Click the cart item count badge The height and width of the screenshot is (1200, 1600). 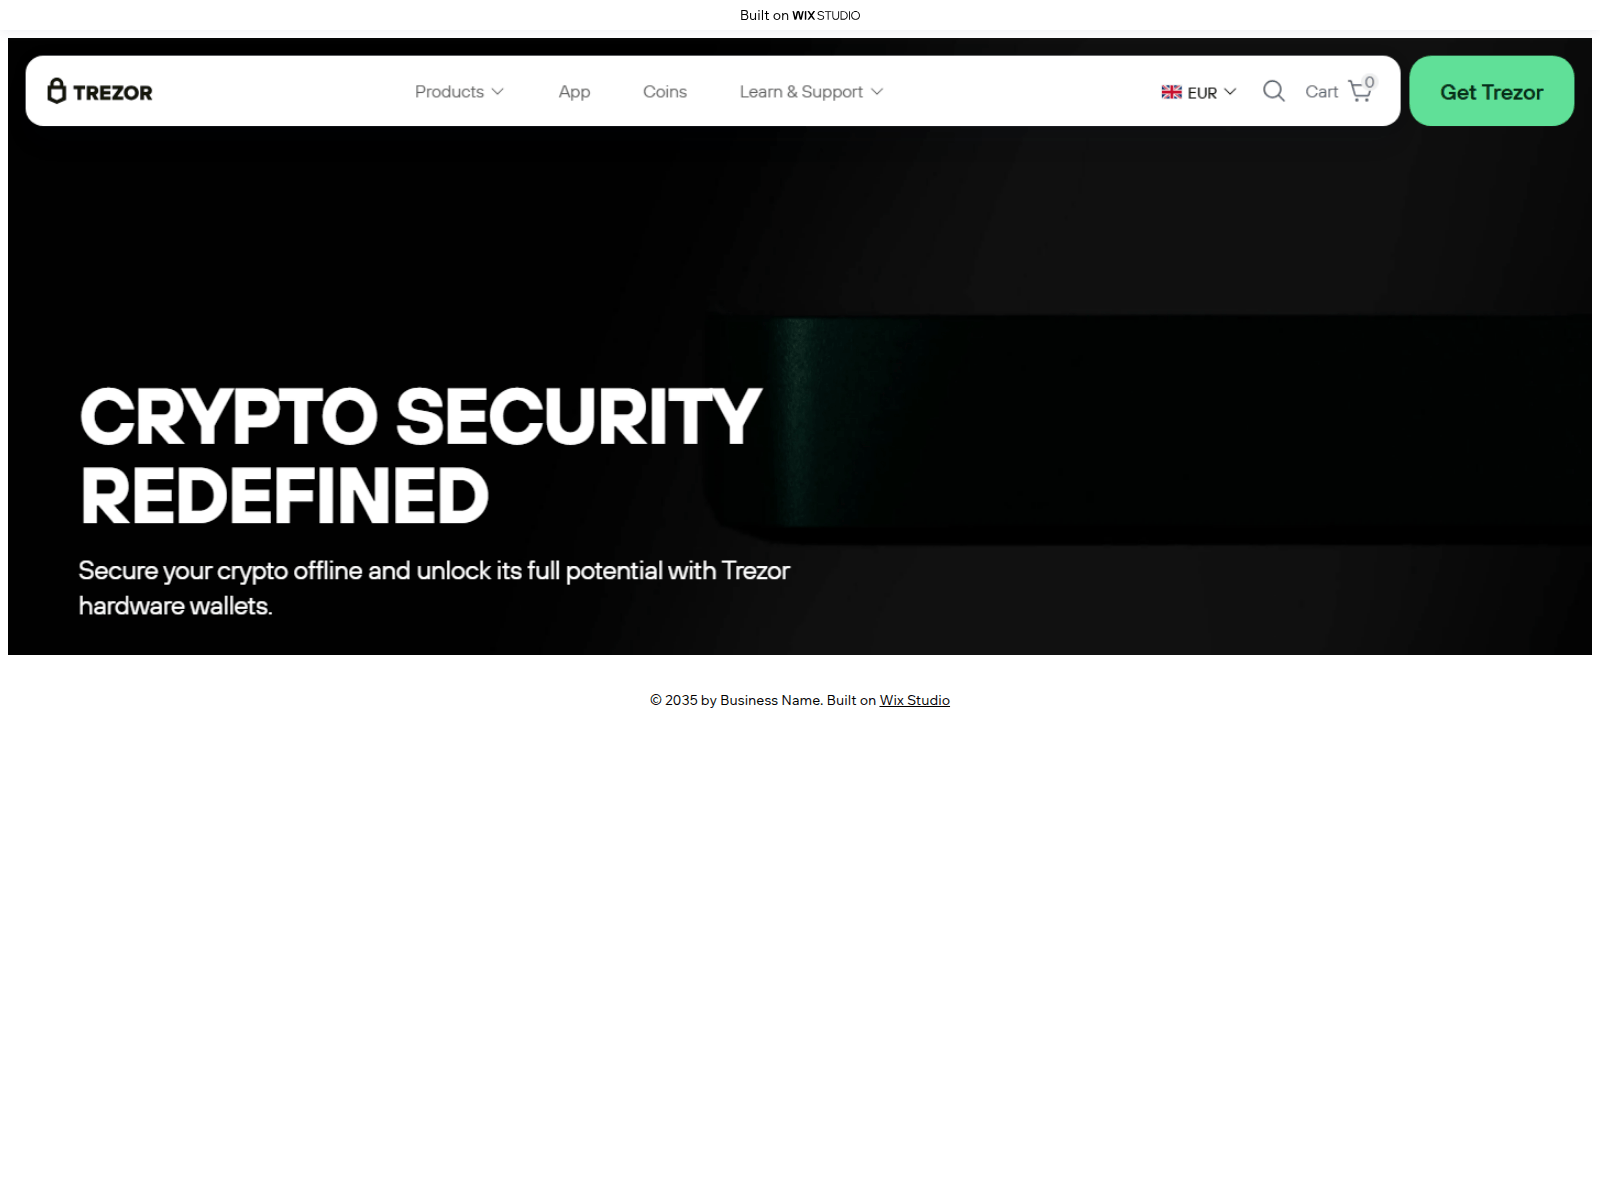tap(1370, 82)
